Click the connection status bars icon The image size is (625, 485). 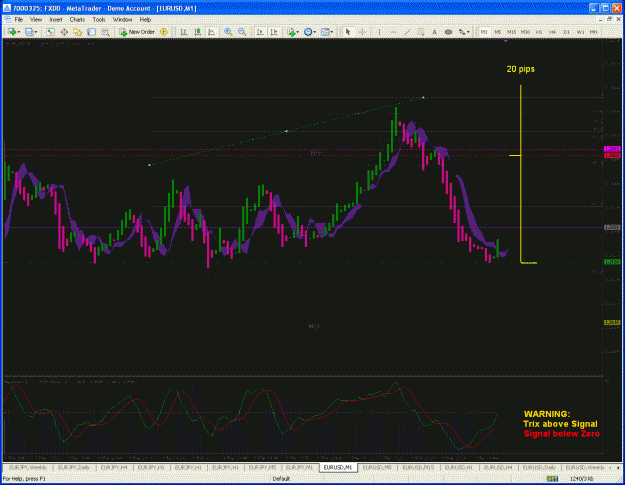(x=552, y=479)
